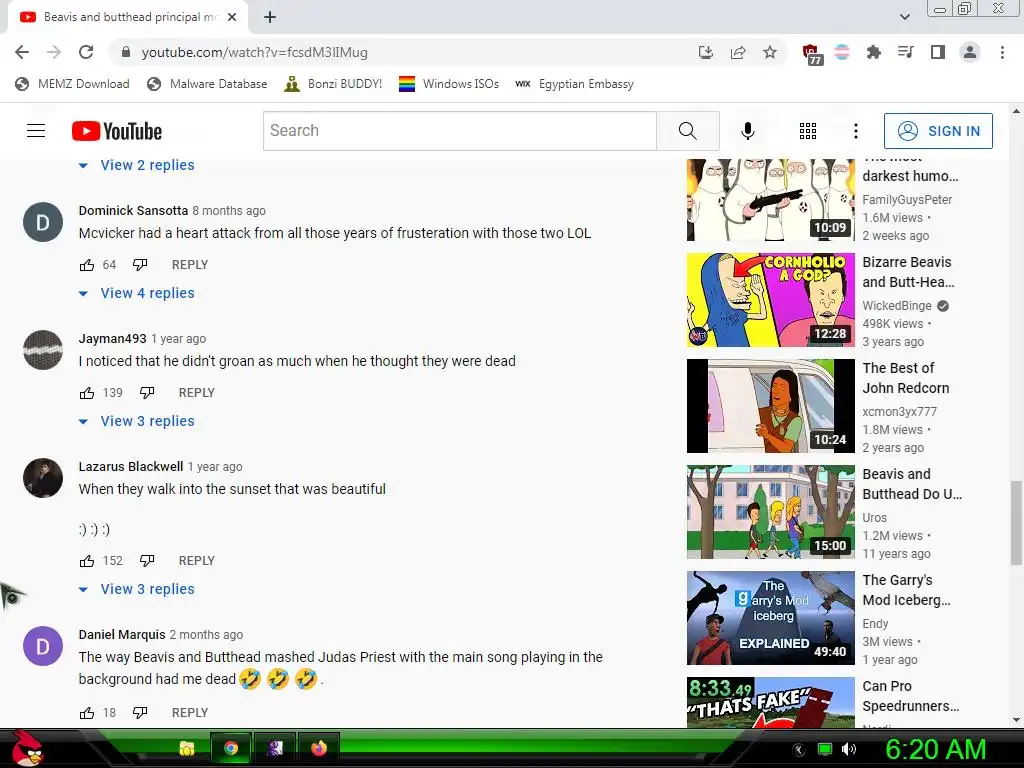Open the tab search chevron dropdown

(x=904, y=17)
